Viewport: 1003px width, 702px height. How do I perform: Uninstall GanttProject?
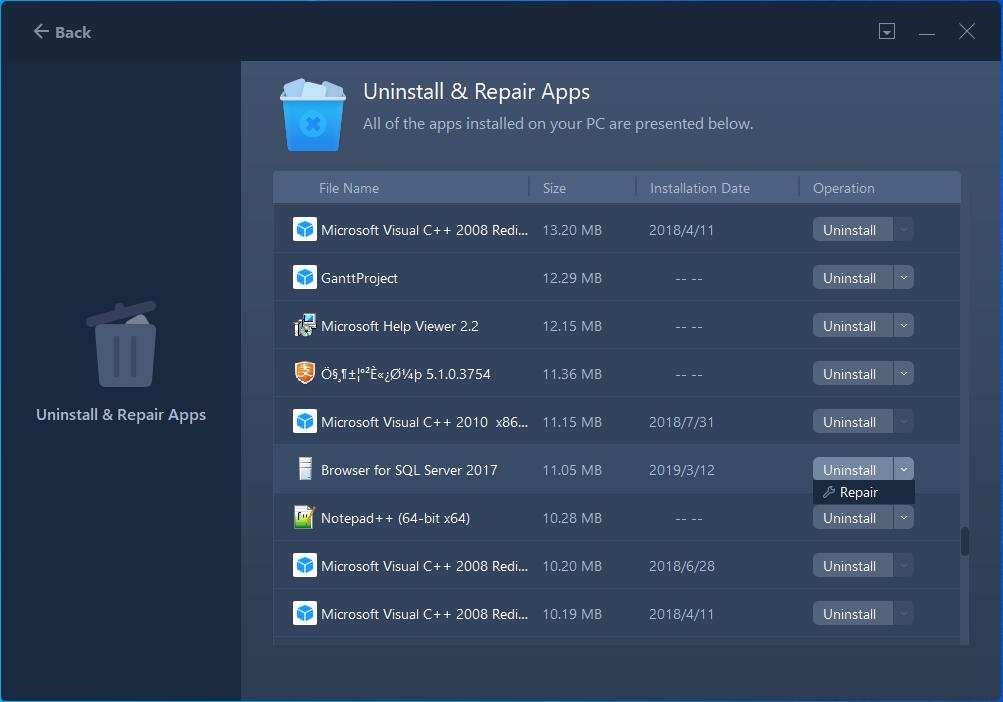852,278
